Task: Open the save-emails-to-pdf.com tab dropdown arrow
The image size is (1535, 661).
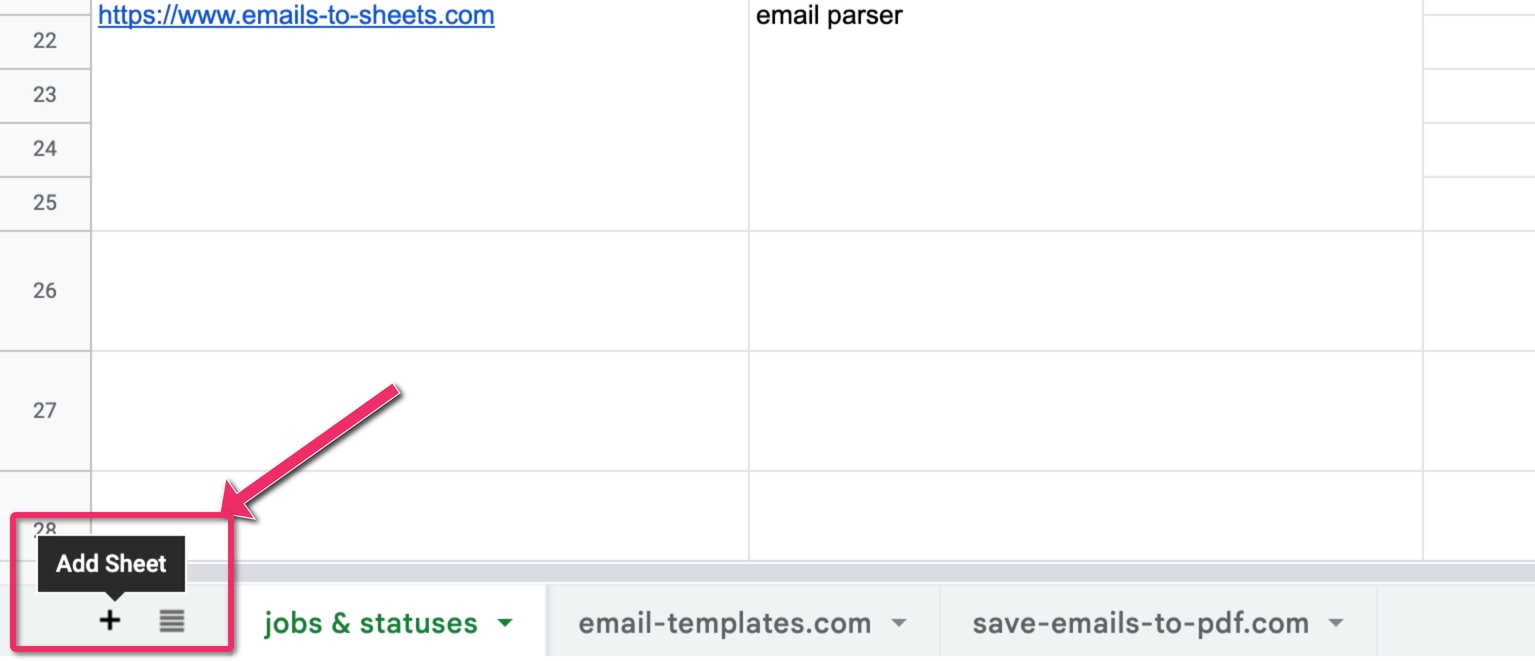Action: pyautogui.click(x=1335, y=624)
